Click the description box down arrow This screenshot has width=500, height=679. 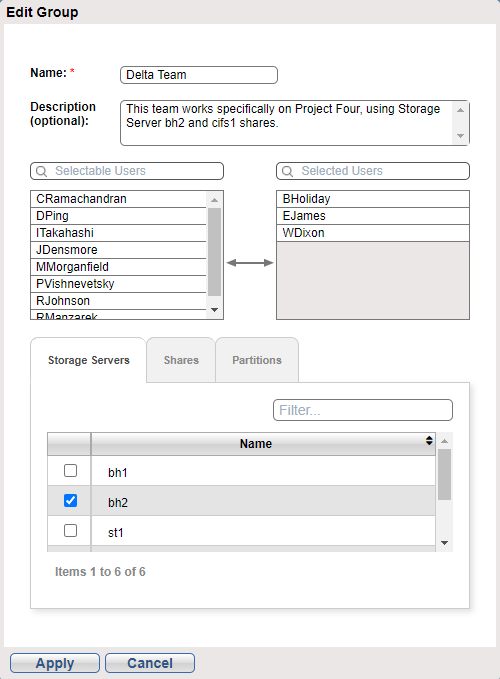[460, 136]
